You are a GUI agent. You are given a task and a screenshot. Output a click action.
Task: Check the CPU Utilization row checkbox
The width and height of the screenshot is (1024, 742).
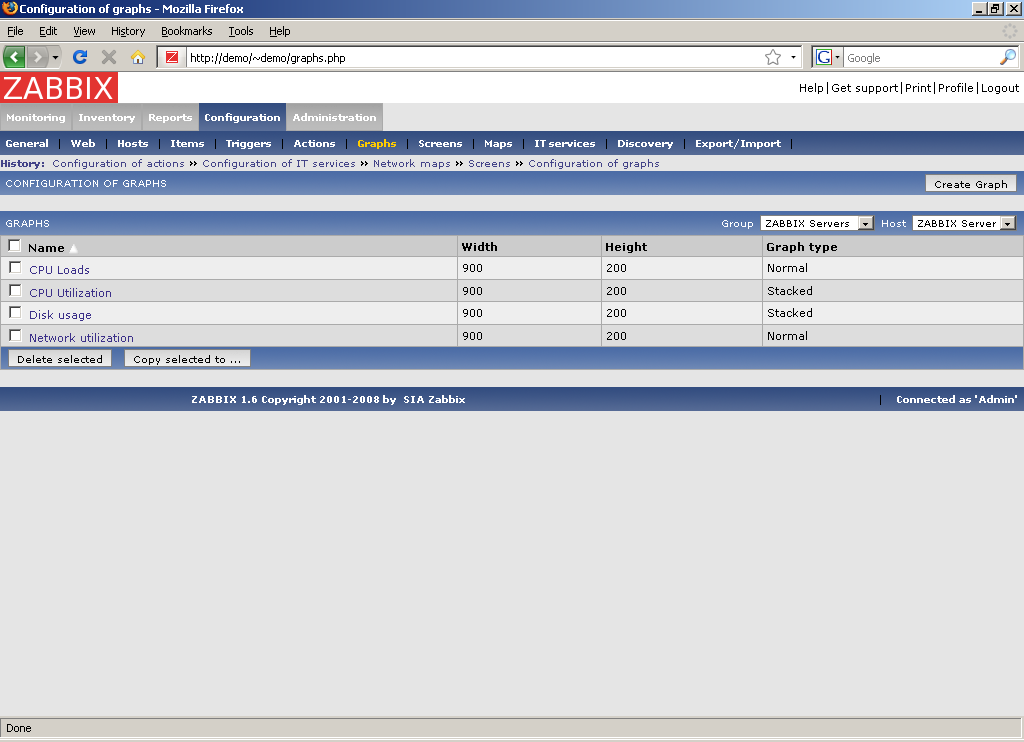(15, 290)
